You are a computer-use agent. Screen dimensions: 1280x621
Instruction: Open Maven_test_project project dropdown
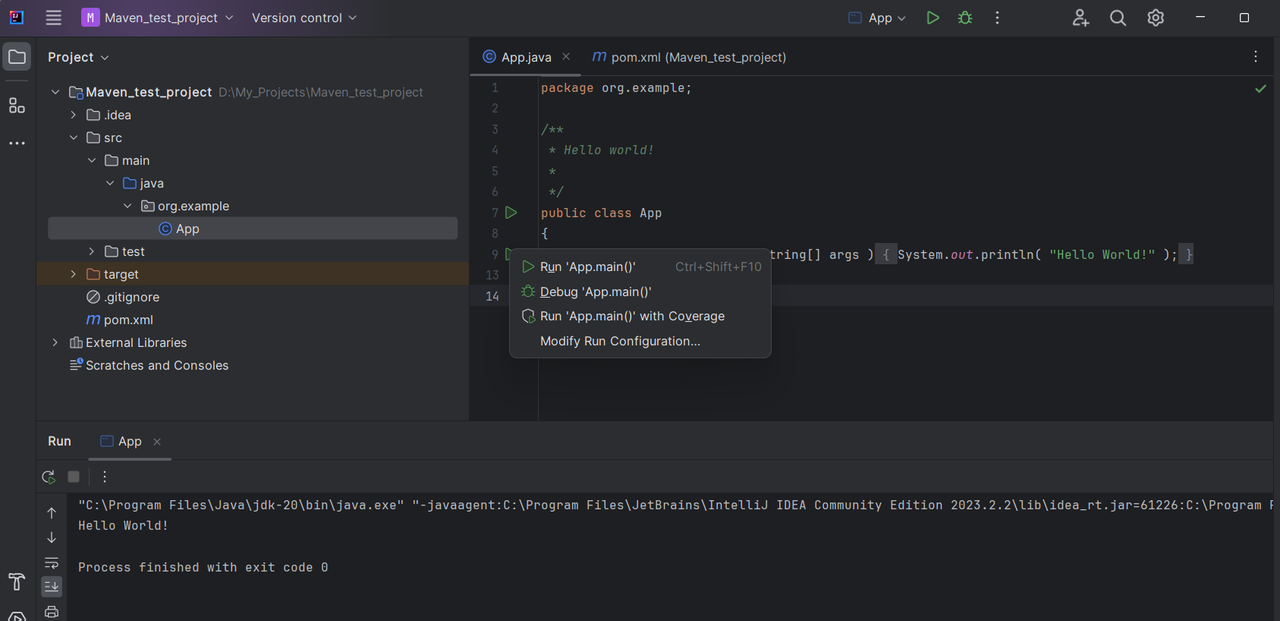(158, 18)
